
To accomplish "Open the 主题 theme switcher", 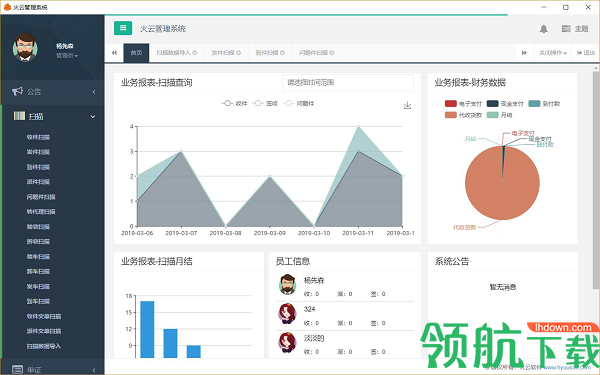I will coord(575,29).
